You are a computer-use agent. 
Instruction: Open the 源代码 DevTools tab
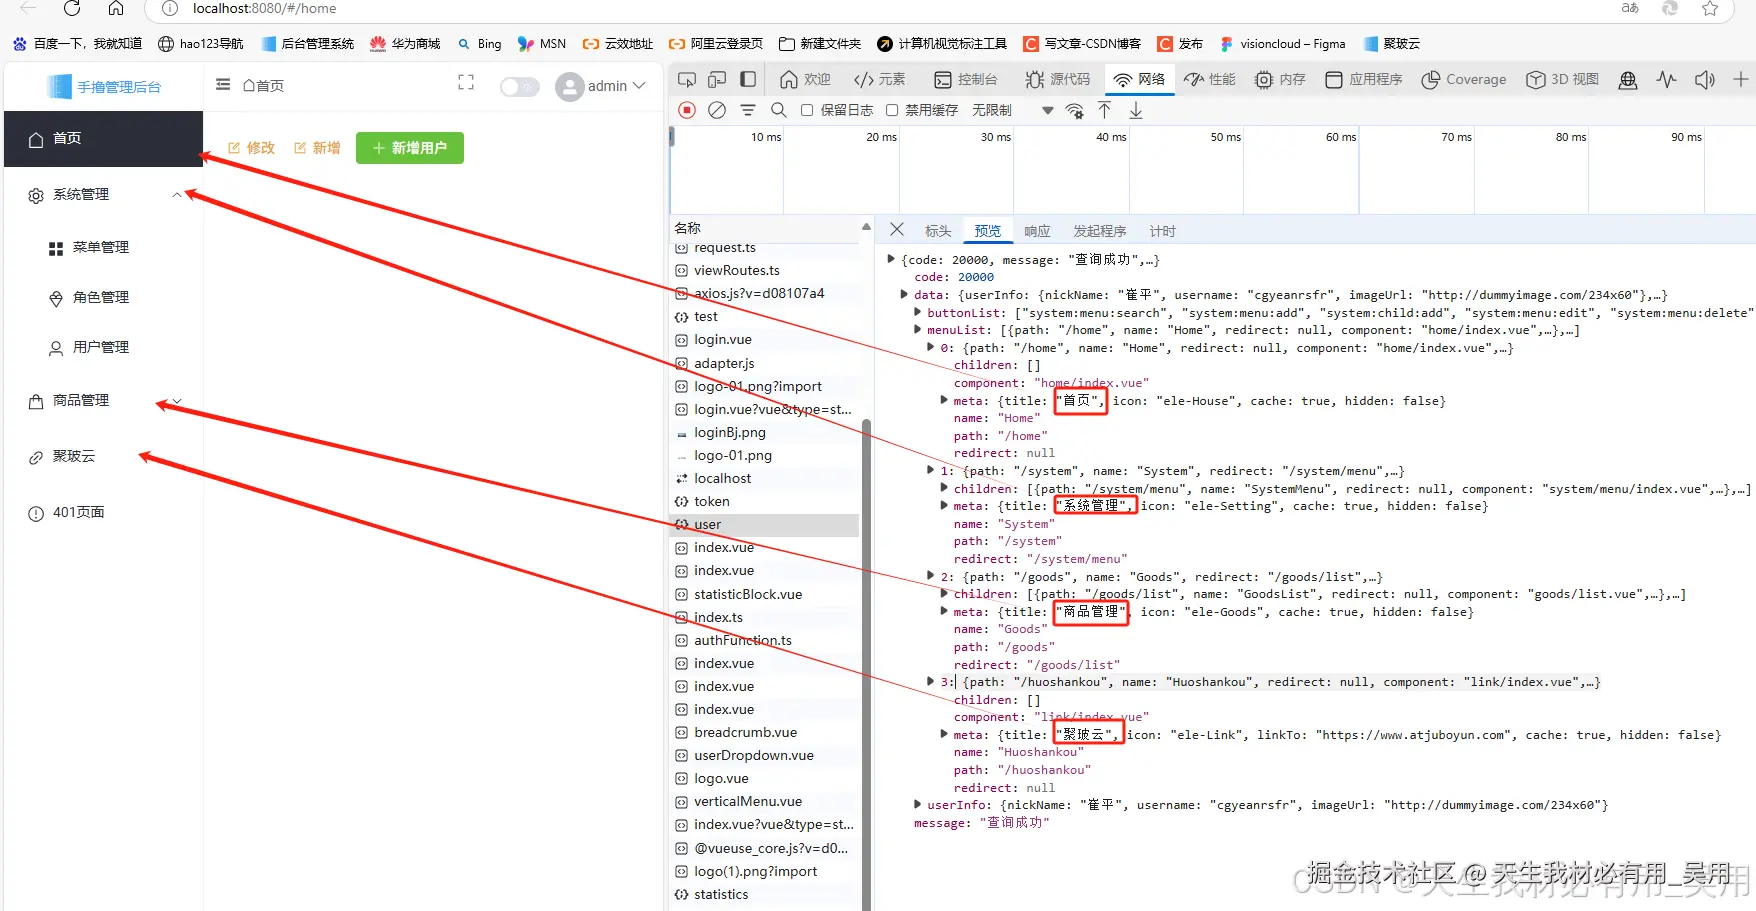point(1058,79)
